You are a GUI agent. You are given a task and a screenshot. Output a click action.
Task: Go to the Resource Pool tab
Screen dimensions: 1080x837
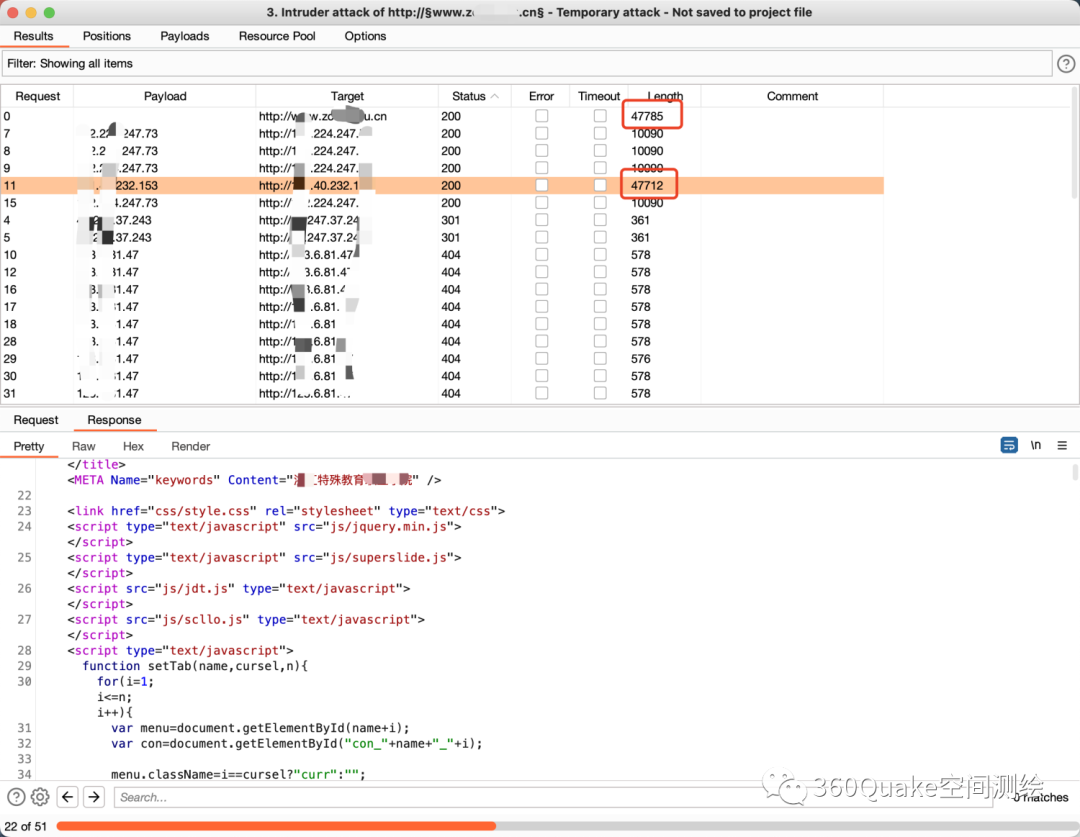click(277, 36)
